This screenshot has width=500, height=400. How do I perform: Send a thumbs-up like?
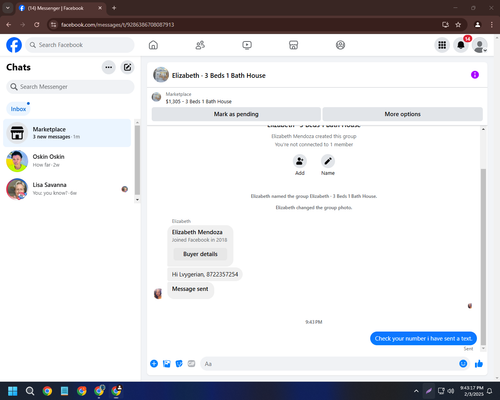pyautogui.click(x=479, y=364)
